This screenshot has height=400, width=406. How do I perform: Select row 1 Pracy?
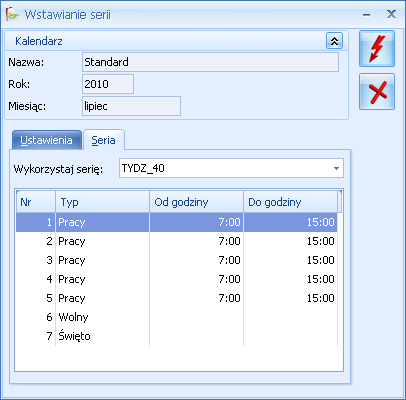(177, 222)
